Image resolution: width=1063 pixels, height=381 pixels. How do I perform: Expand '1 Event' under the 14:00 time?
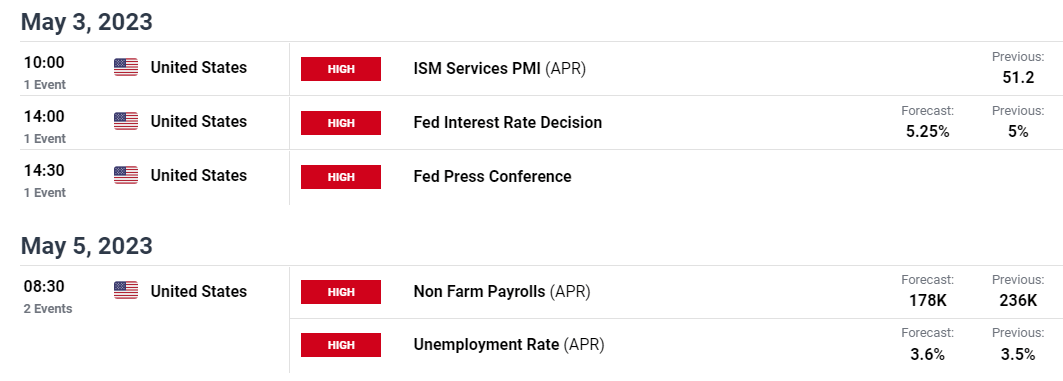(x=45, y=139)
